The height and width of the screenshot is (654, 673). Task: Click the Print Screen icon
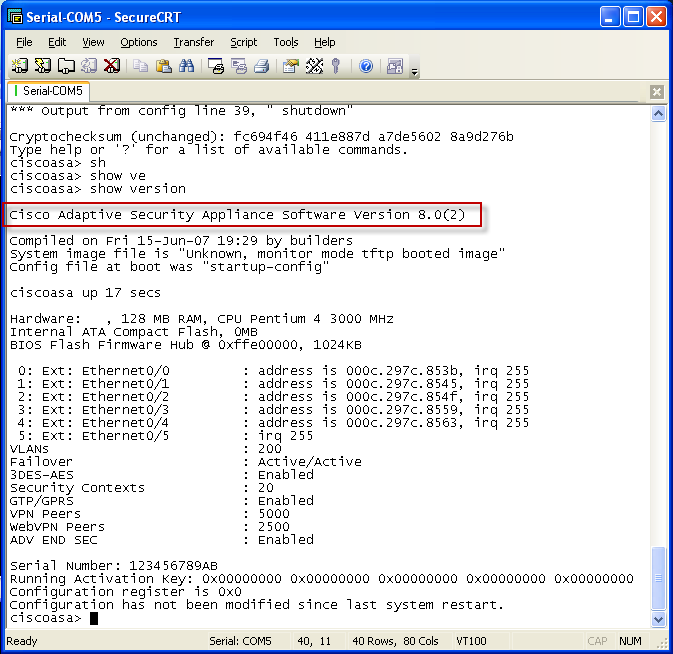coord(216,66)
